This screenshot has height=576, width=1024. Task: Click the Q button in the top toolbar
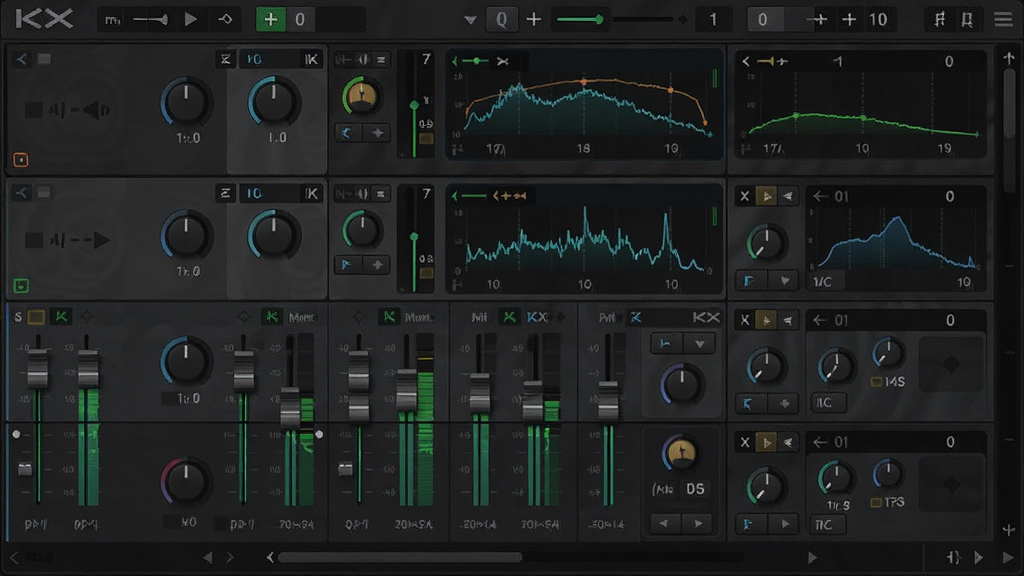point(502,20)
